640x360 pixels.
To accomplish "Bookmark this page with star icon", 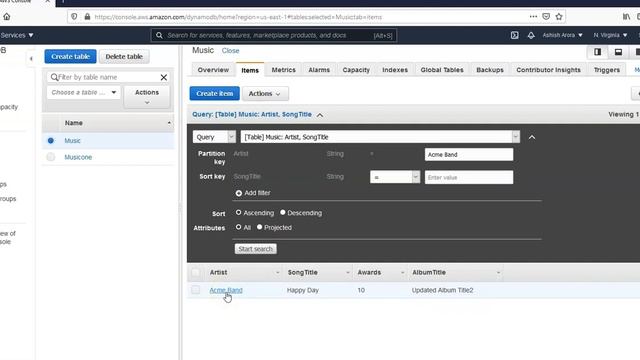I will pyautogui.click(x=559, y=17).
